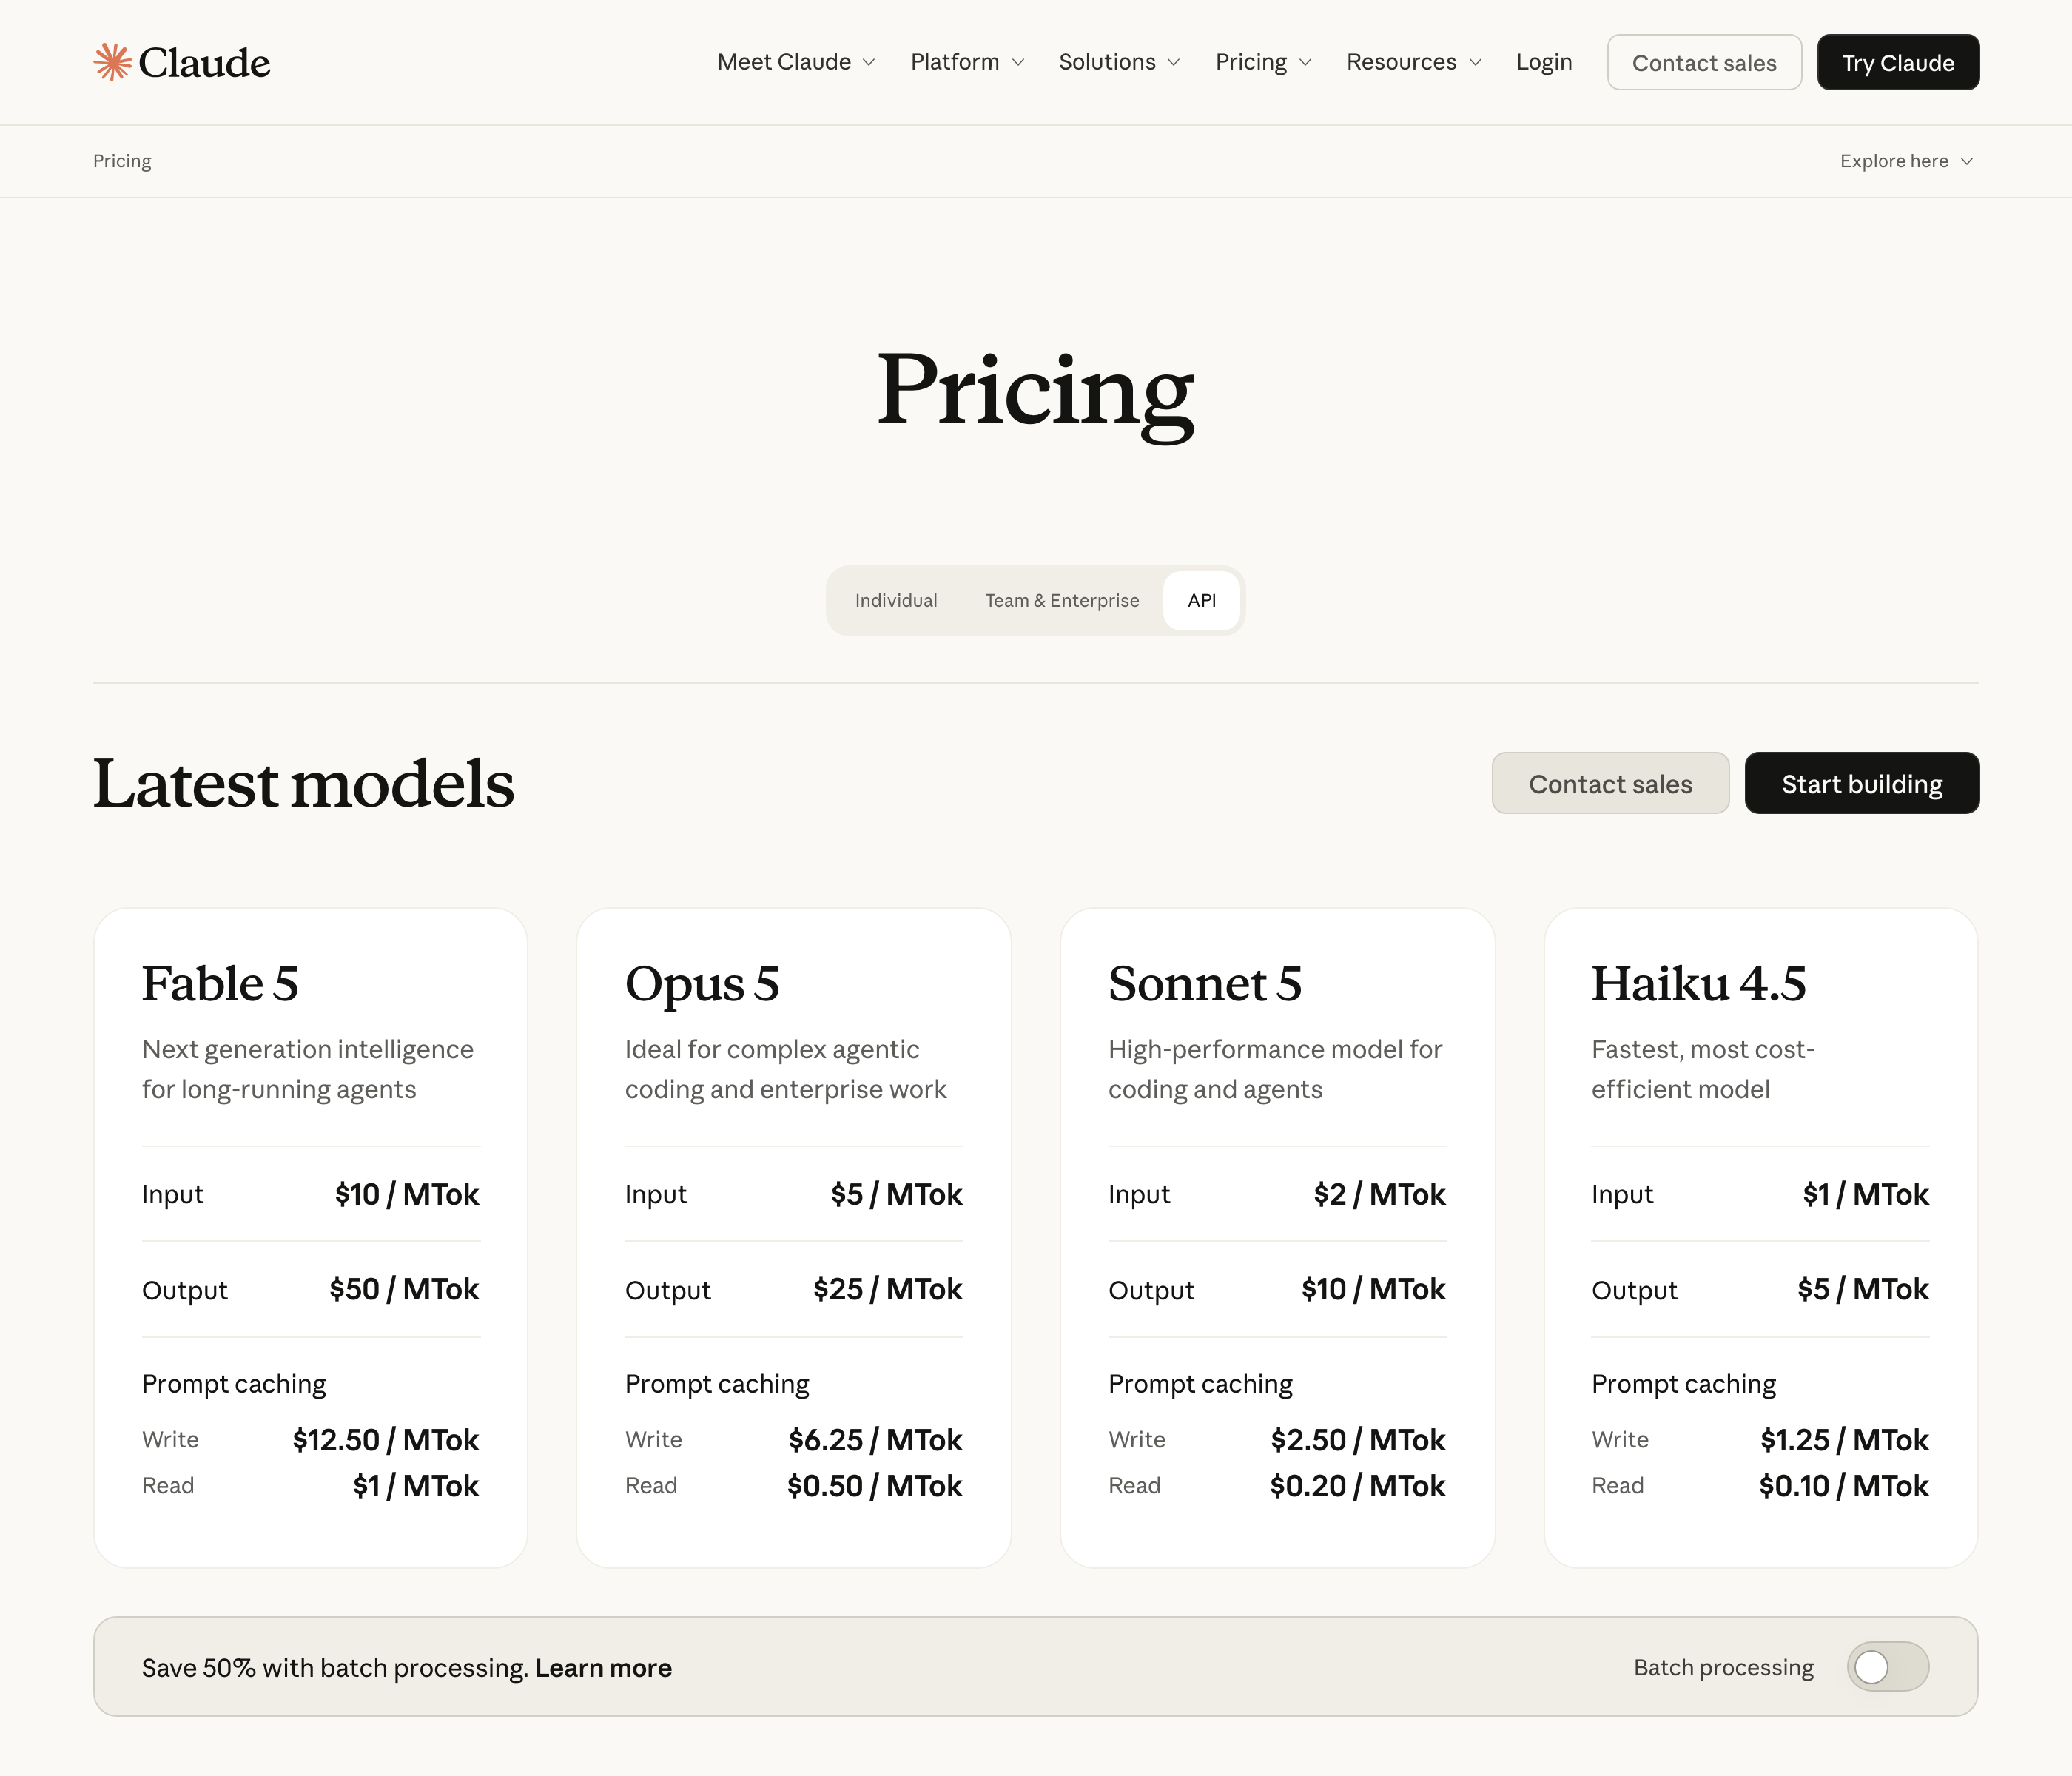The image size is (2072, 1776).
Task: Expand the Resources chevron arrow
Action: (1475, 63)
